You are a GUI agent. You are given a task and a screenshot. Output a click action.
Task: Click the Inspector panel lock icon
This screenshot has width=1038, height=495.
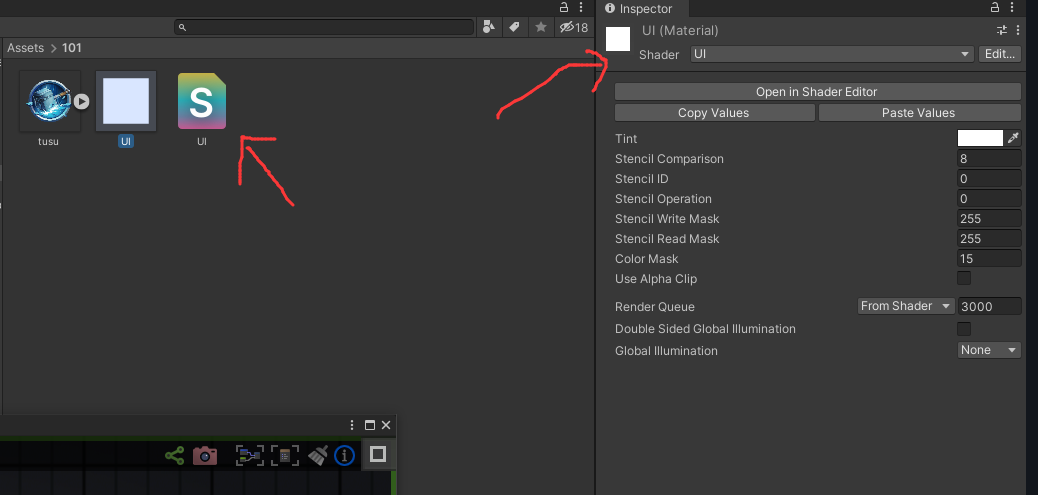pyautogui.click(x=995, y=7)
